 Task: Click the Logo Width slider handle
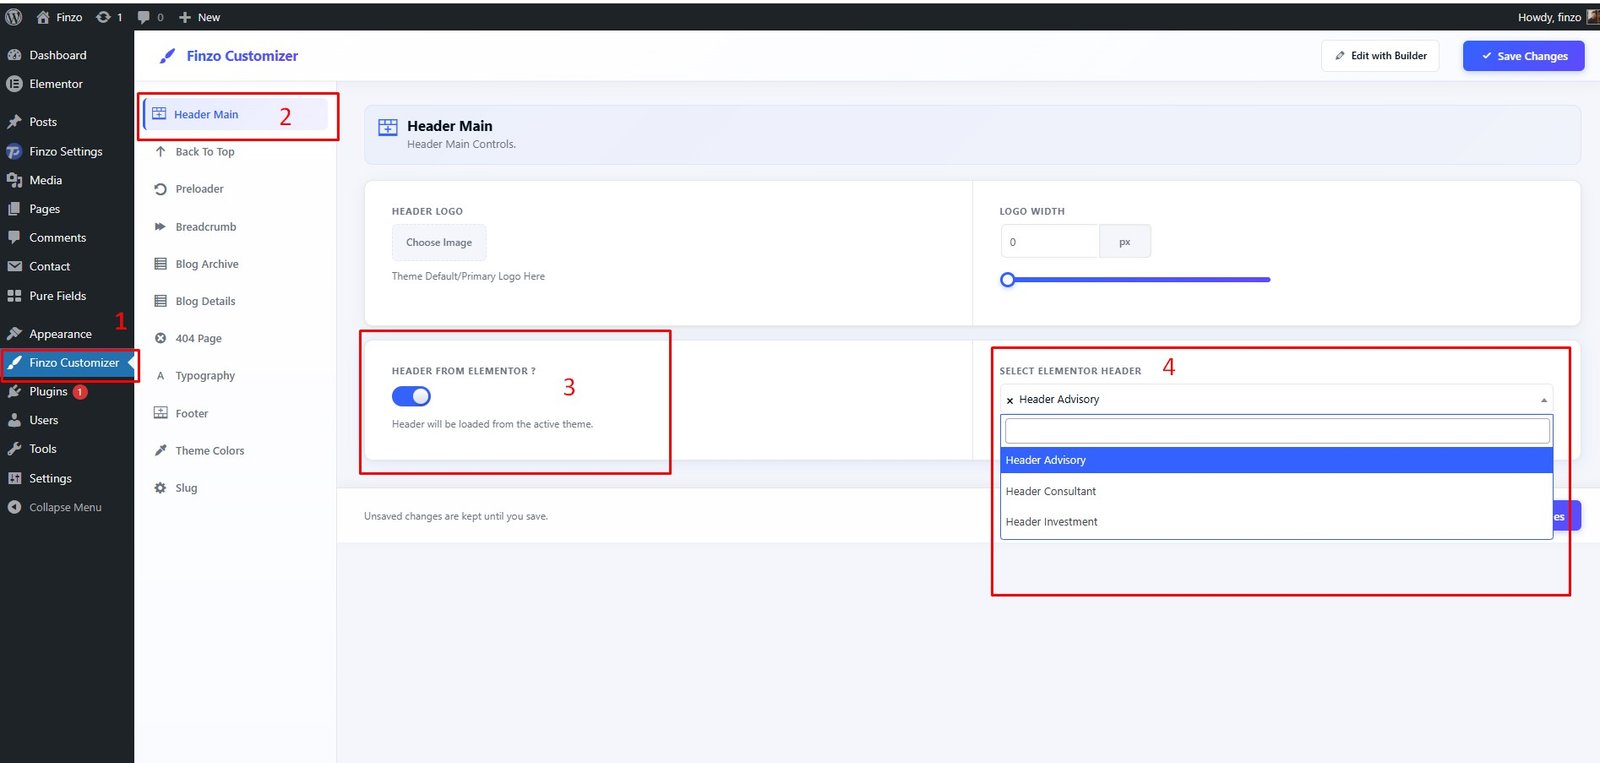point(1008,280)
